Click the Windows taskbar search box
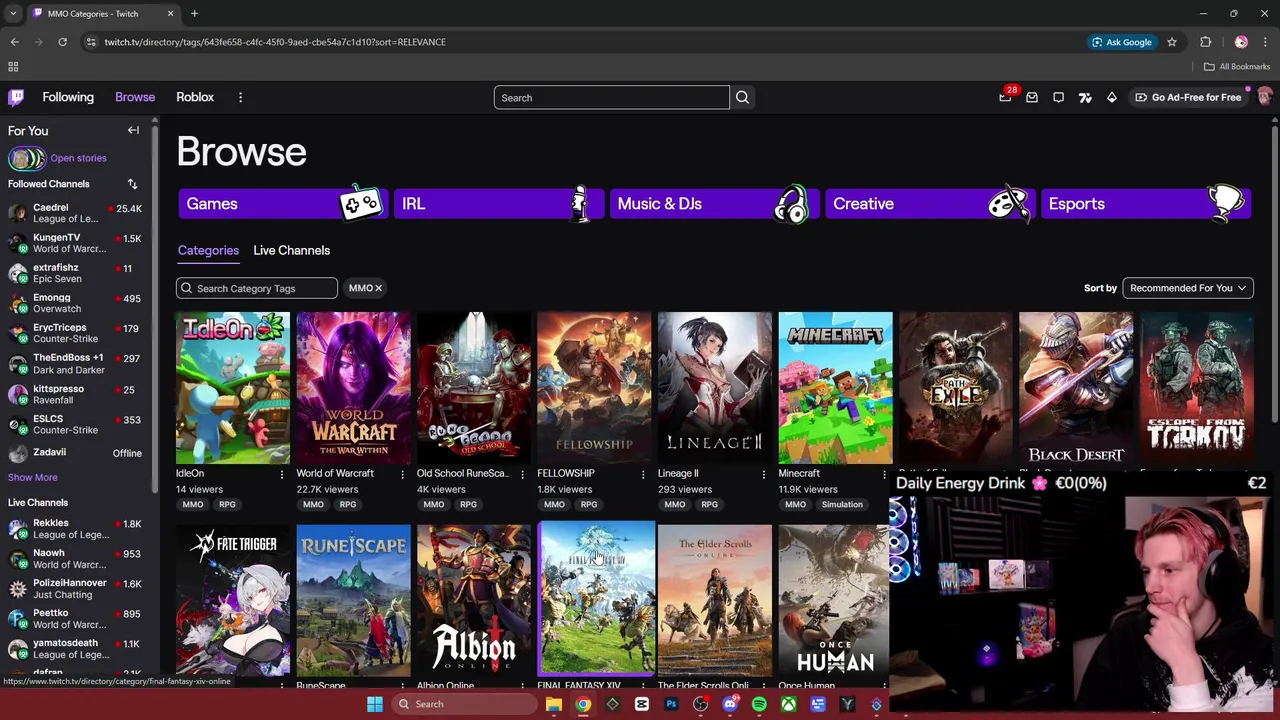The width and height of the screenshot is (1280, 720). [x=464, y=704]
